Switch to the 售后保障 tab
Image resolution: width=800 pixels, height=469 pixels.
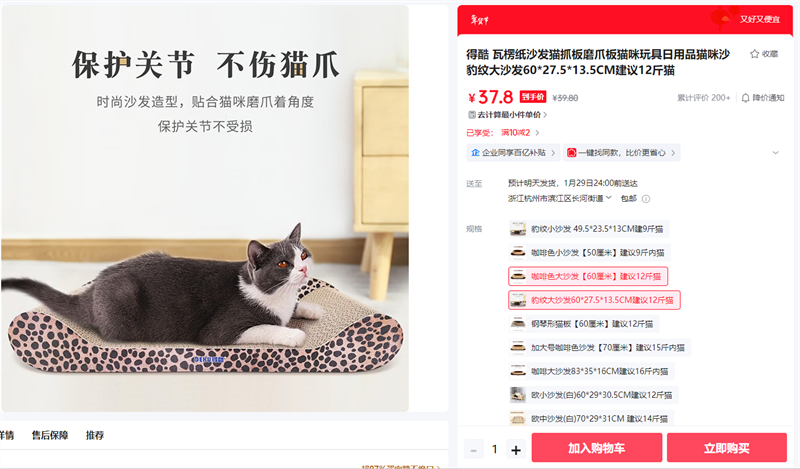coord(50,435)
